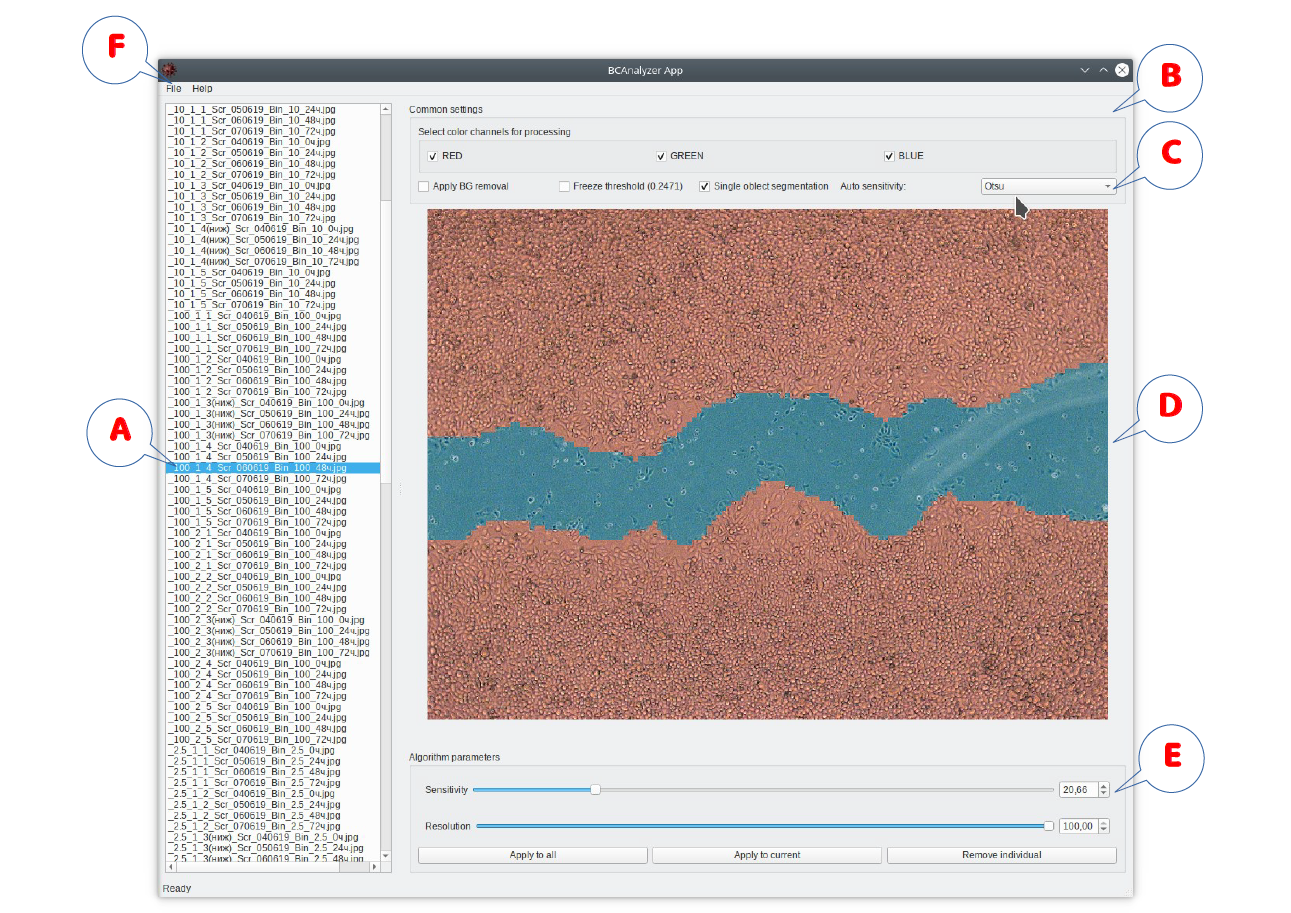Open the Auto sensitivity Otsu dropdown
The height and width of the screenshot is (913, 1291).
click(1048, 186)
